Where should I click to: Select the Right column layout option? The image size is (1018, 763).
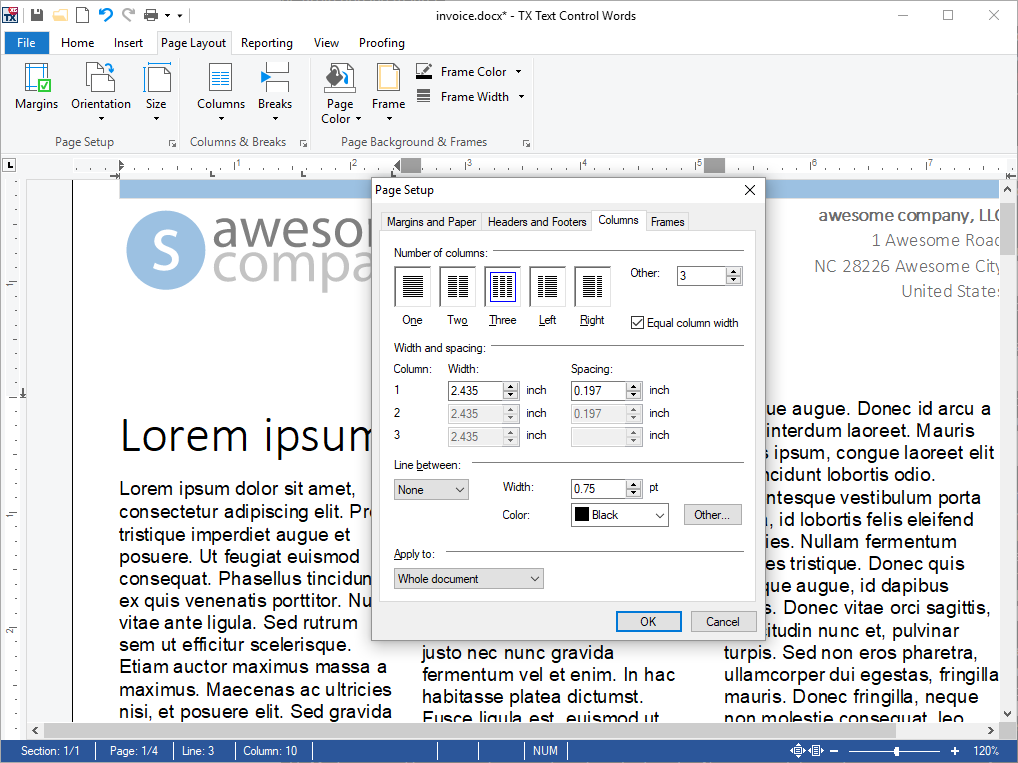coord(592,287)
